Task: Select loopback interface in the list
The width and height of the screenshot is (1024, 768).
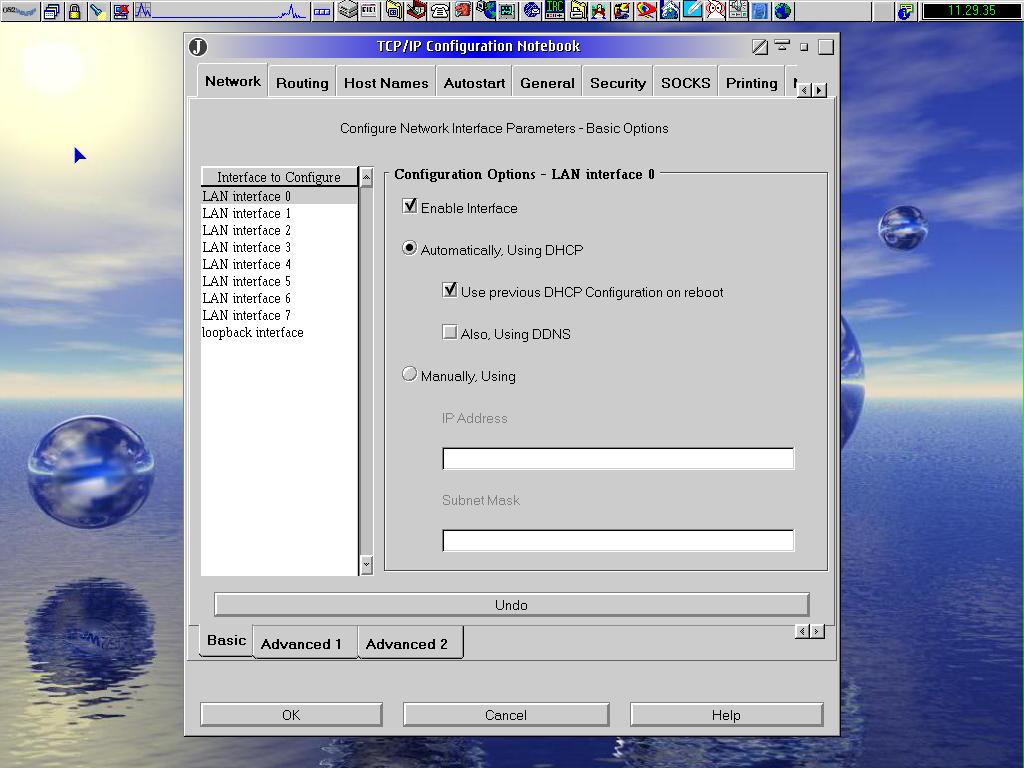Action: pyautogui.click(x=253, y=332)
